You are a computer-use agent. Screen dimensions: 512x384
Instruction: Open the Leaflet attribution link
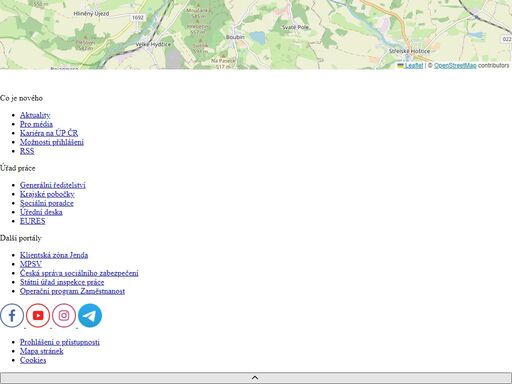pyautogui.click(x=414, y=65)
